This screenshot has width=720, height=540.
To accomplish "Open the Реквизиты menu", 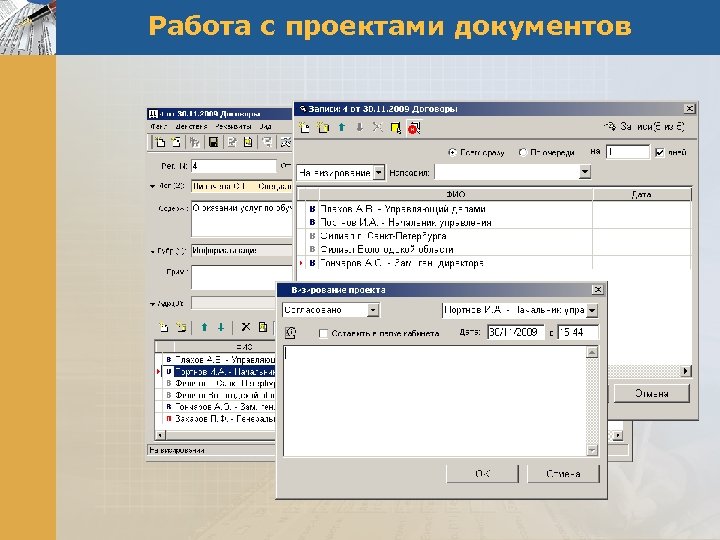I will pos(233,126).
